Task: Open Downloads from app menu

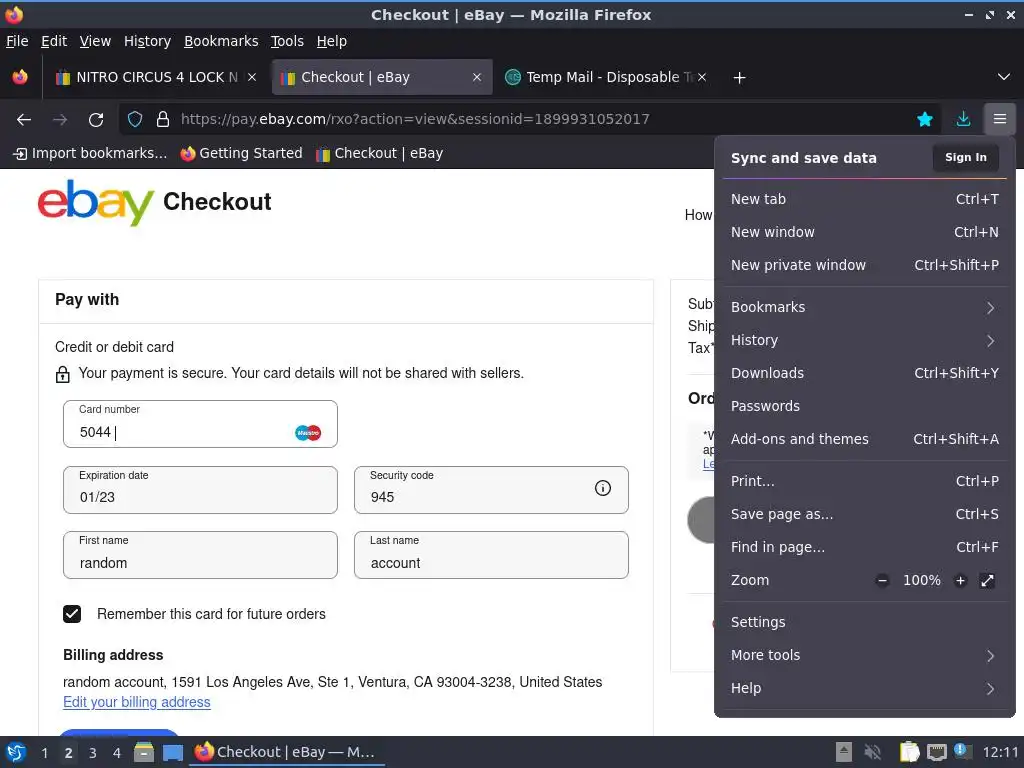Action: click(864, 373)
